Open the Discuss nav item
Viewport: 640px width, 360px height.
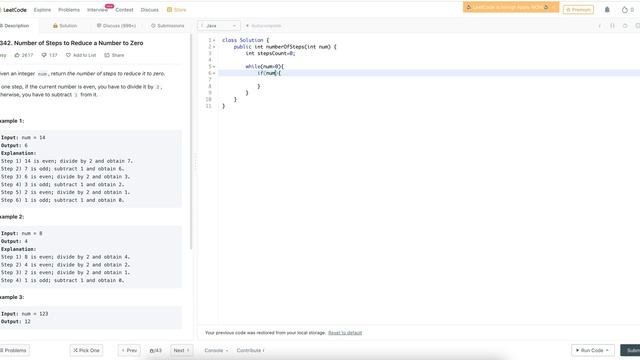(150, 10)
